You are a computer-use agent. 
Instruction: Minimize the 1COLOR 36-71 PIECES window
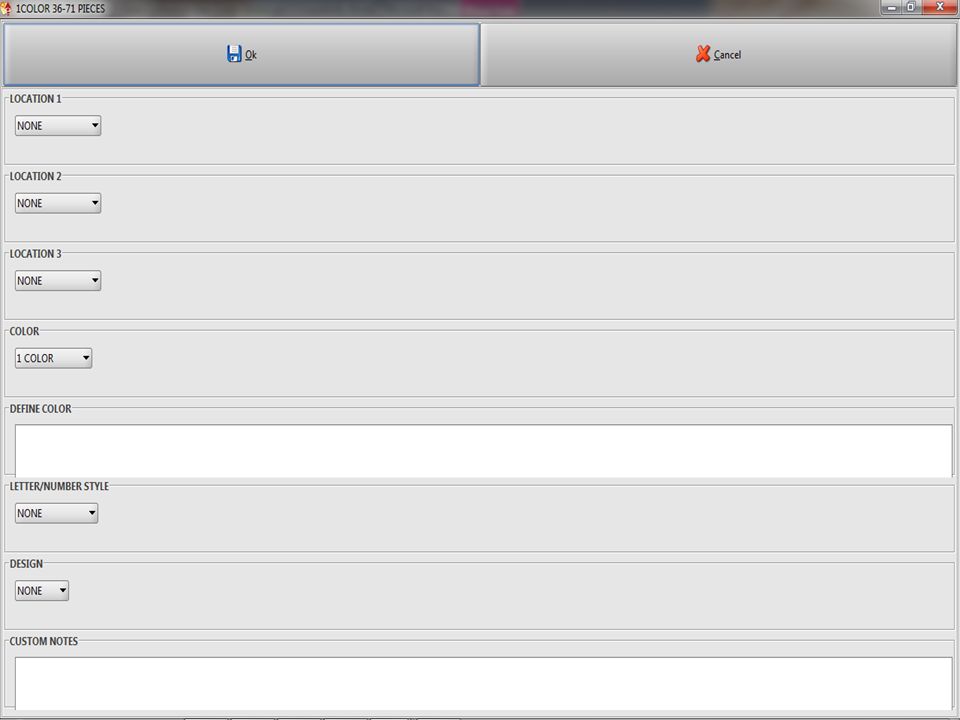891,7
